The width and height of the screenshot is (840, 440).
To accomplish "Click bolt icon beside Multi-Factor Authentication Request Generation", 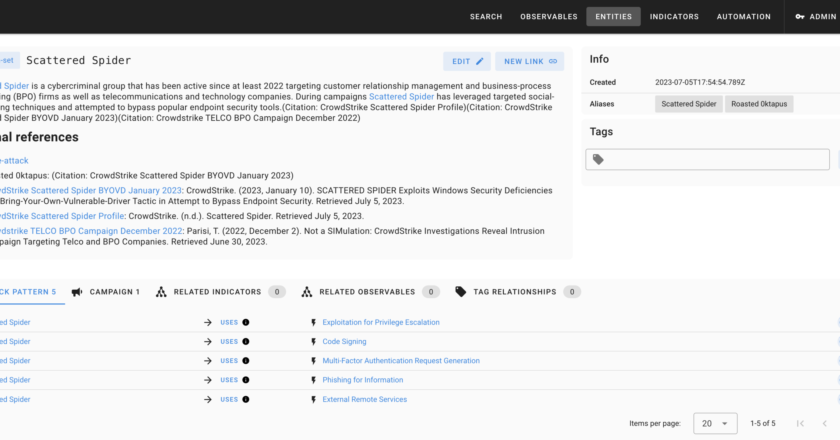I will (313, 361).
